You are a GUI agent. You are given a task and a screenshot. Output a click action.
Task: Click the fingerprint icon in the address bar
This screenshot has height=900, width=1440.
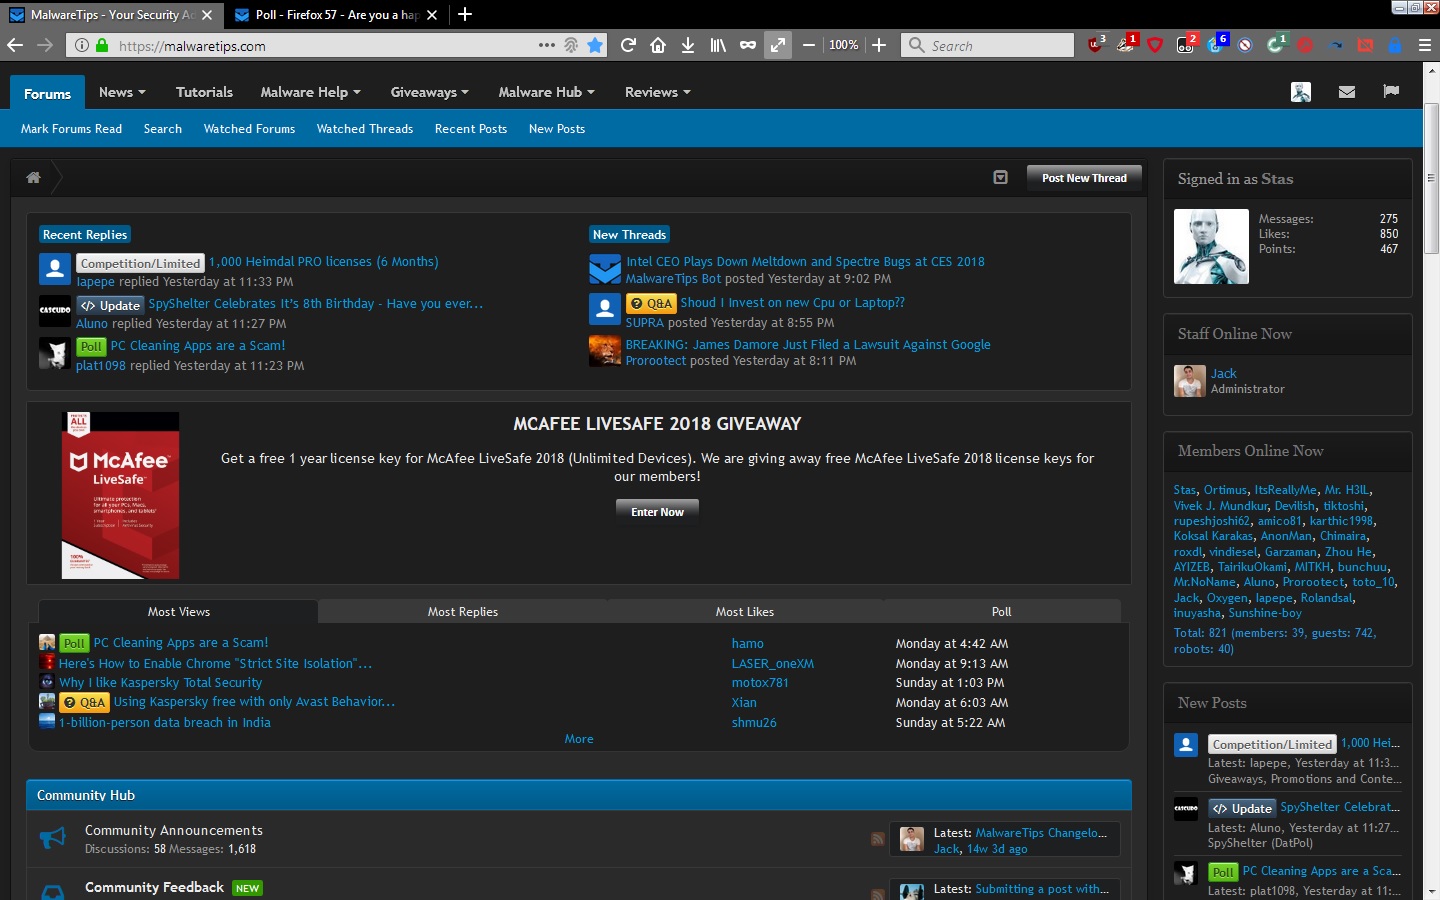[571, 45]
